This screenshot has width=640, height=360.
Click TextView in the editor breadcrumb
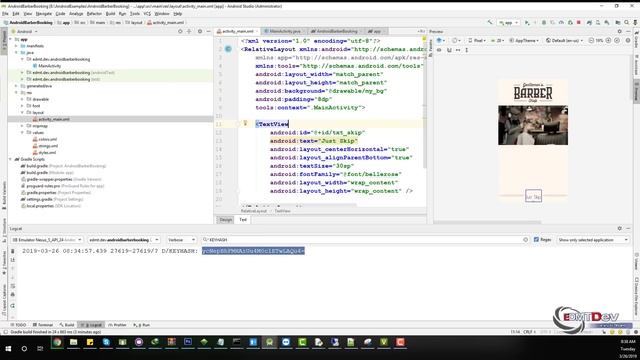pyautogui.click(x=282, y=211)
